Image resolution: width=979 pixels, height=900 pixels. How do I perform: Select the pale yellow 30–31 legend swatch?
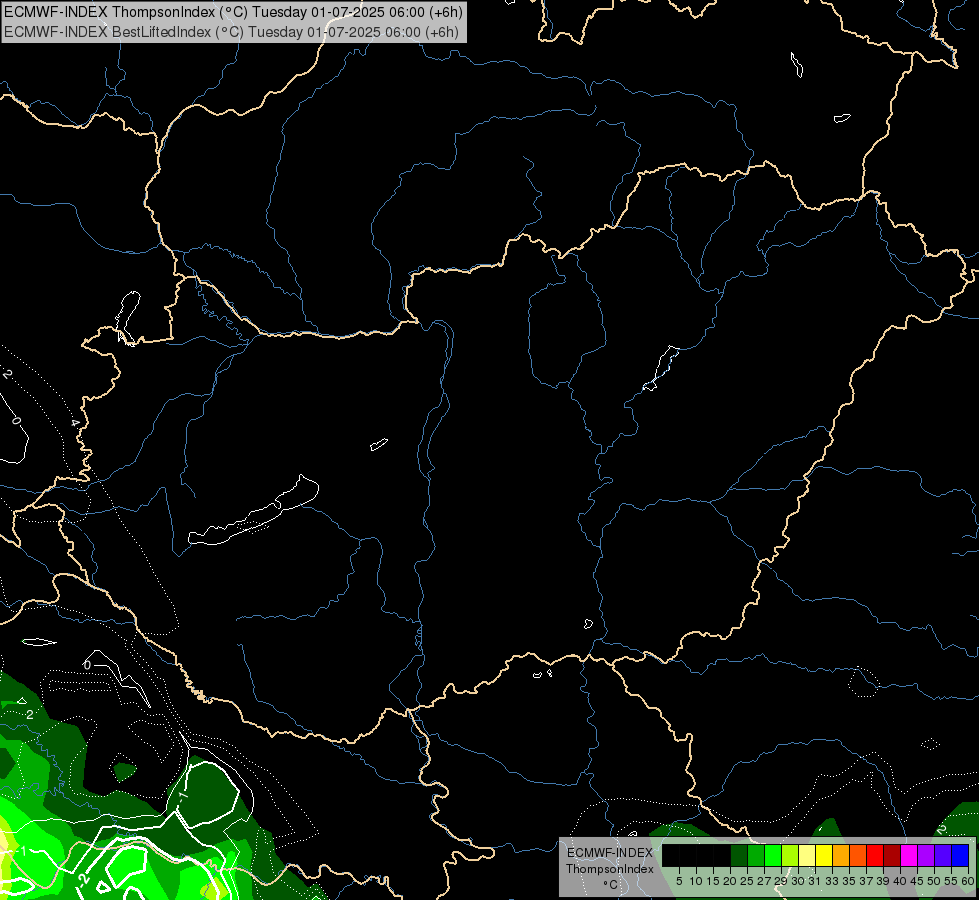point(807,855)
